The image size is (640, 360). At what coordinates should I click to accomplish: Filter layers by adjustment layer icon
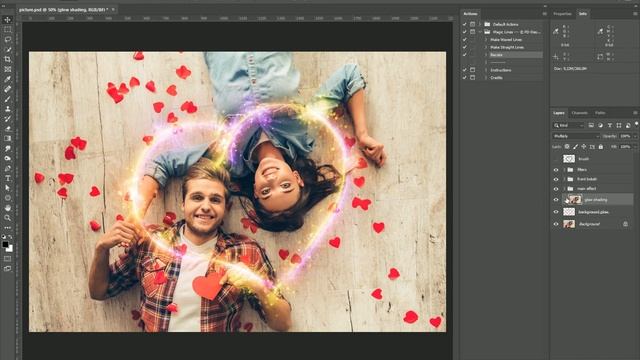point(600,125)
